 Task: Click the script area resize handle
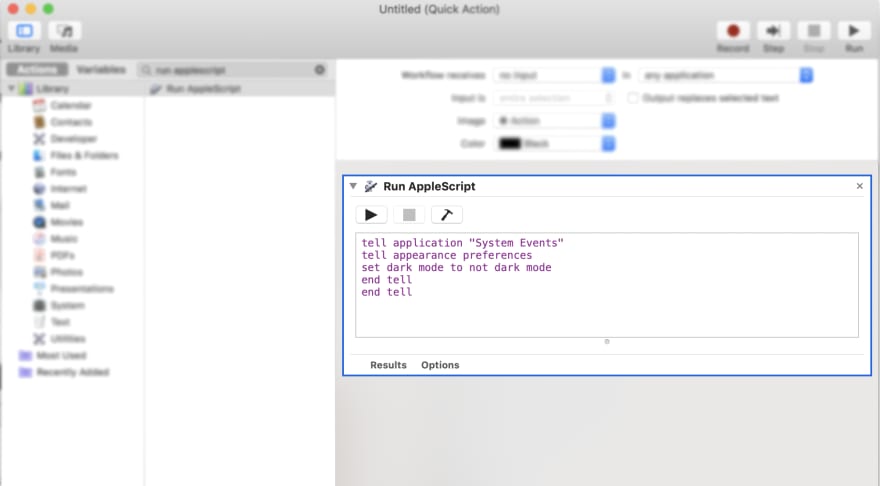[607, 341]
